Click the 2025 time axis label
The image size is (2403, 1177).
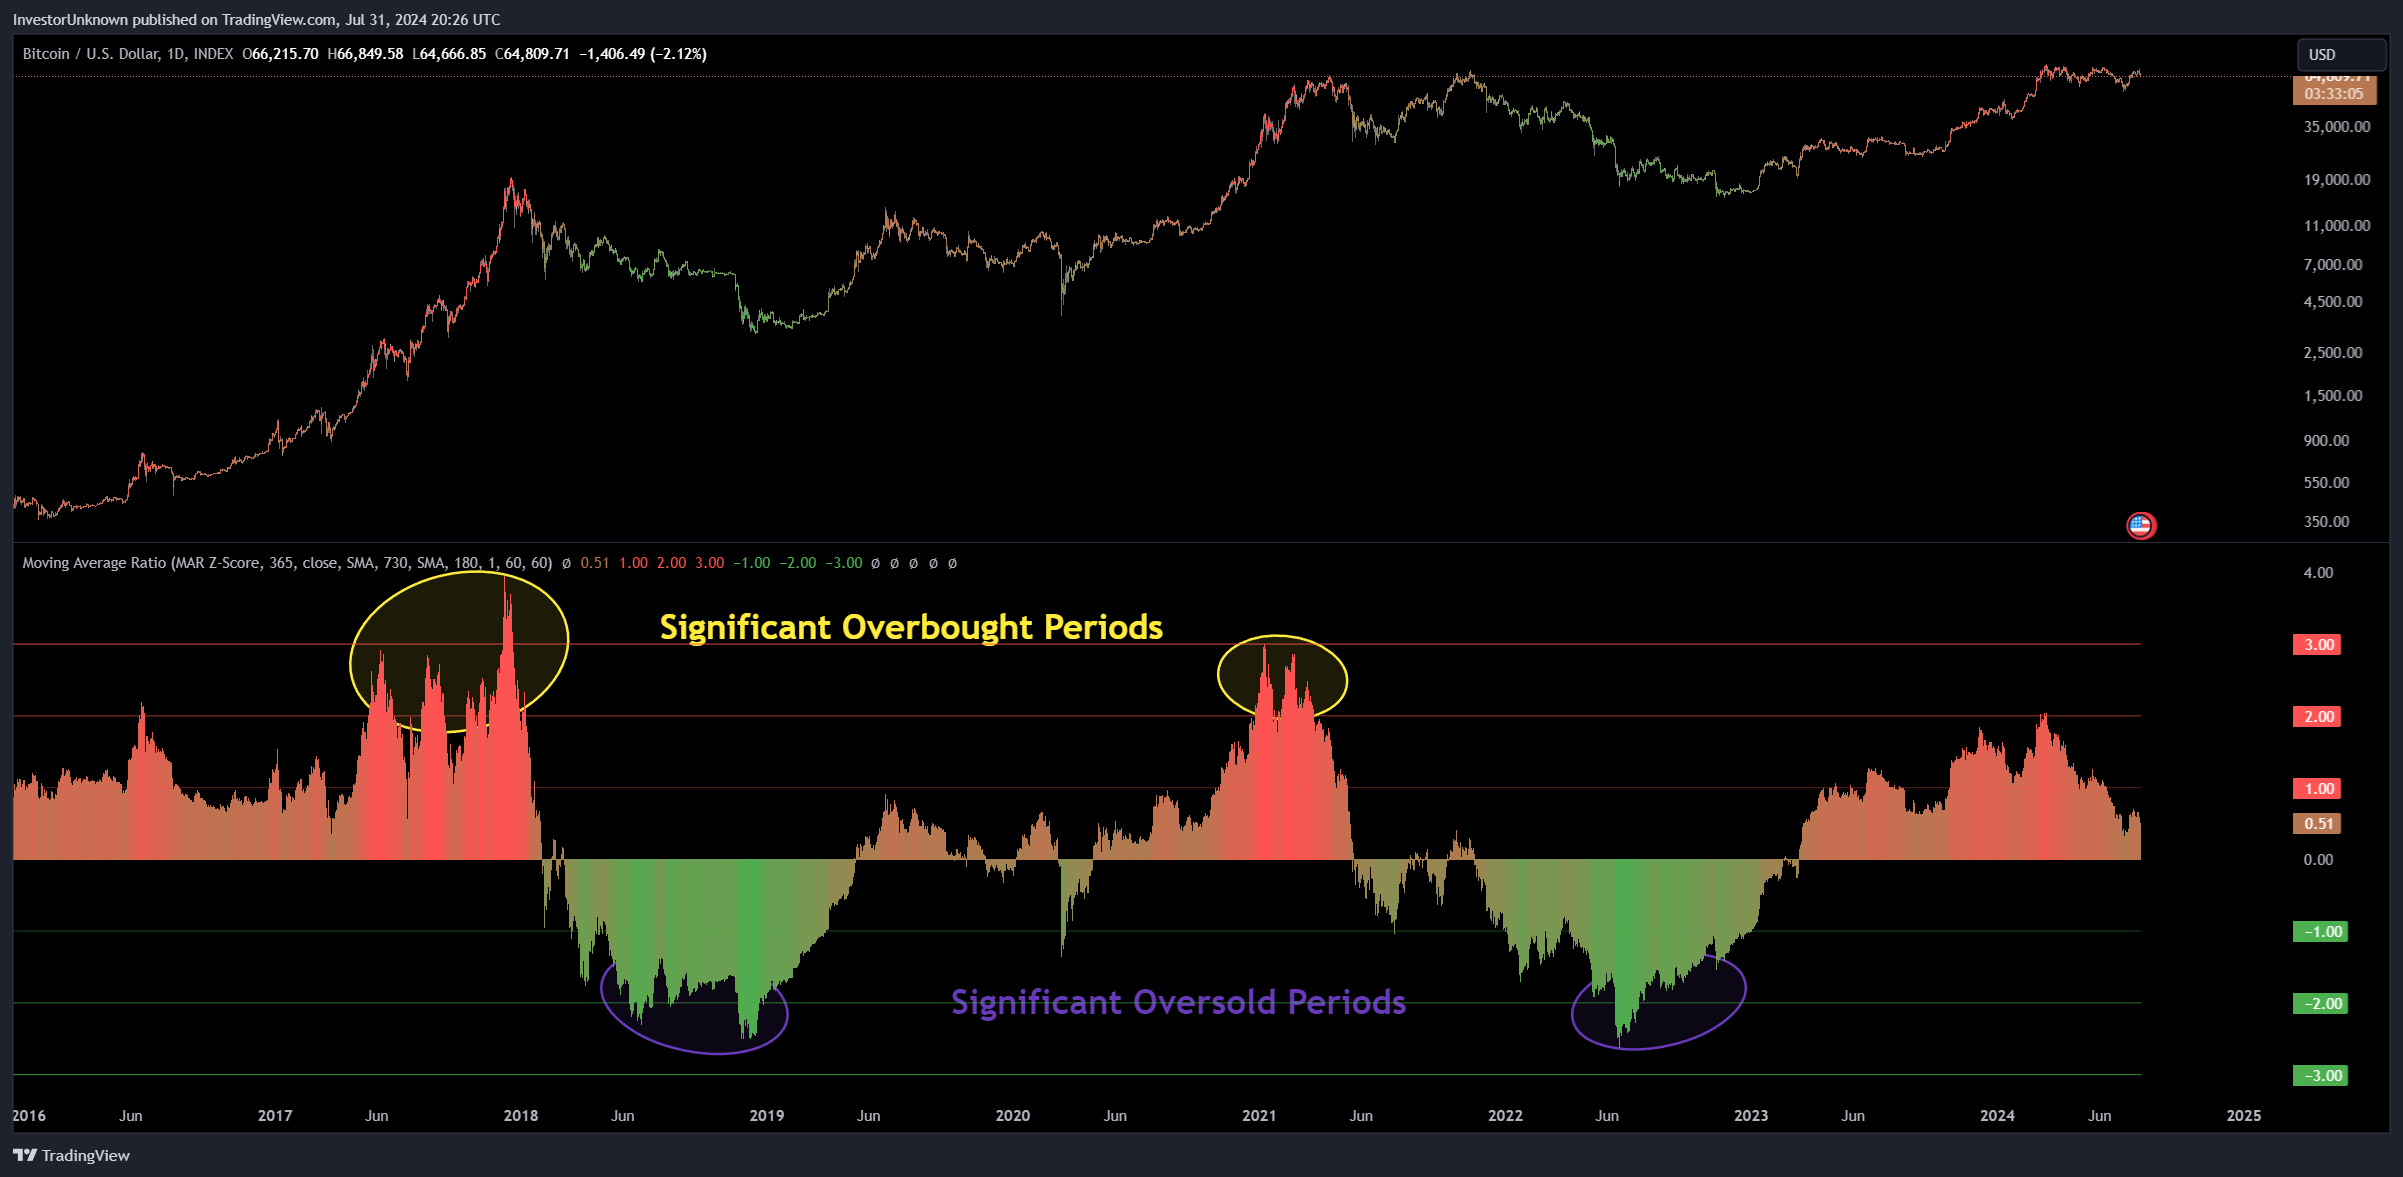click(x=2244, y=1116)
